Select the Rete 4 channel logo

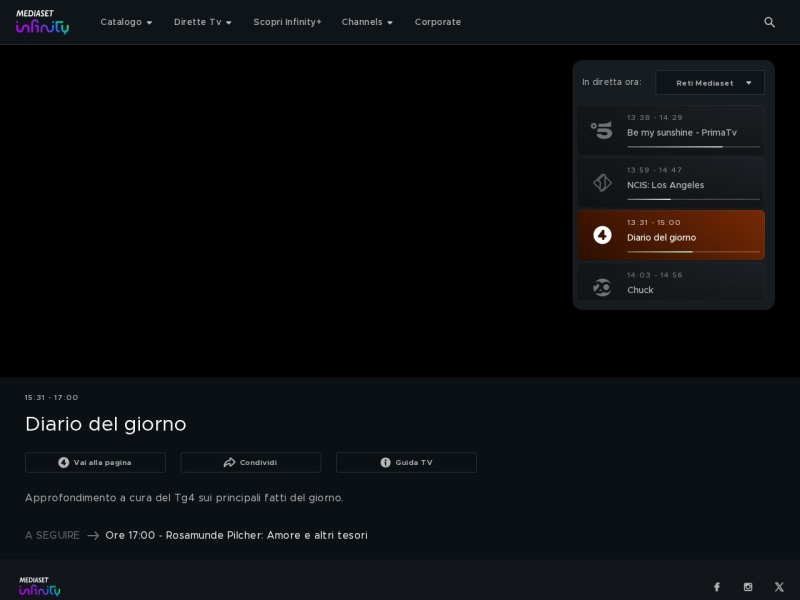point(602,235)
